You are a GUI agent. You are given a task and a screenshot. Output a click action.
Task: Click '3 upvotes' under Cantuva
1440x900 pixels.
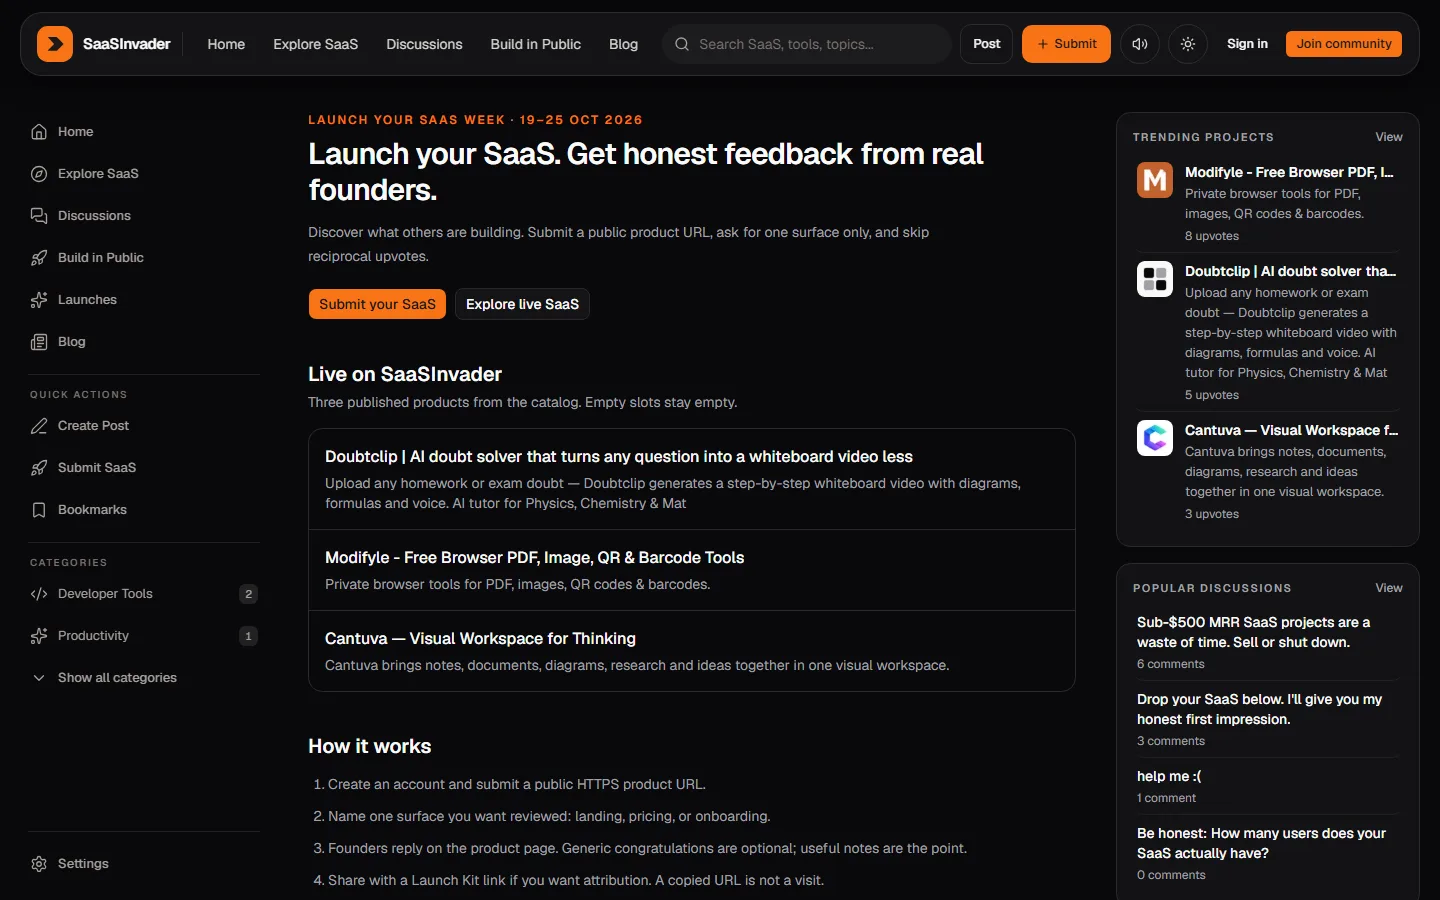click(x=1212, y=514)
